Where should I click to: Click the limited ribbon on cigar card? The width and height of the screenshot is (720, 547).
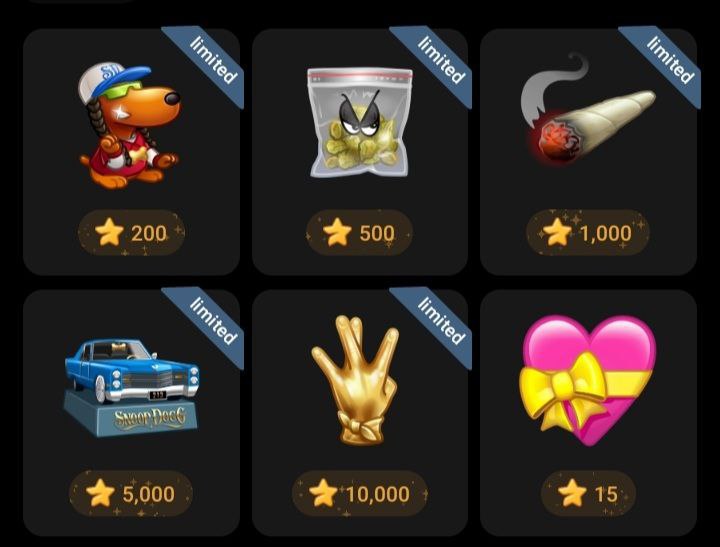[x=669, y=60]
